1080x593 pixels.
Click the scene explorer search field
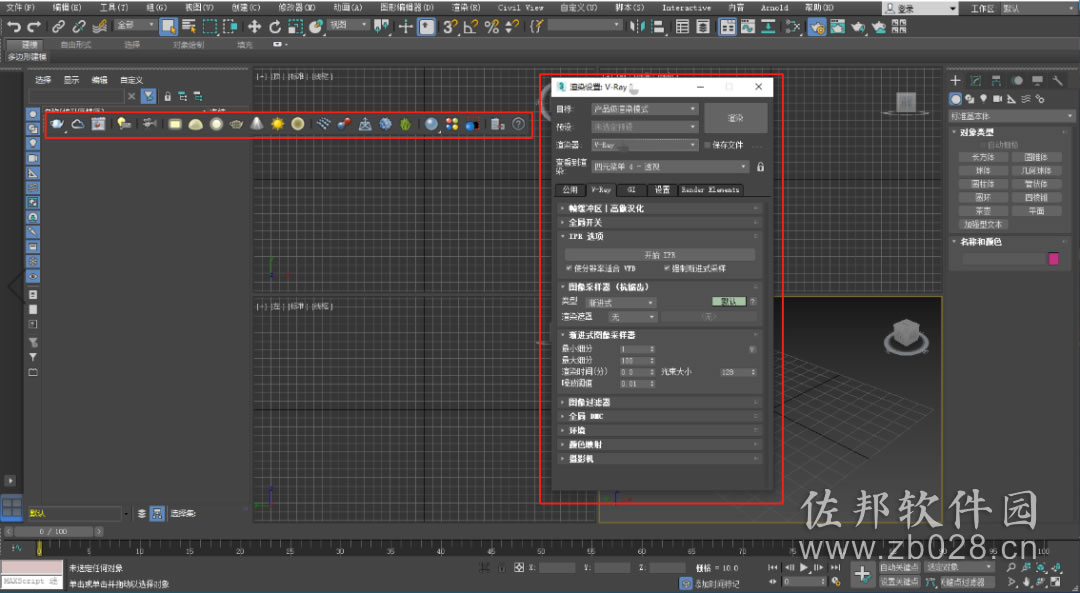76,96
